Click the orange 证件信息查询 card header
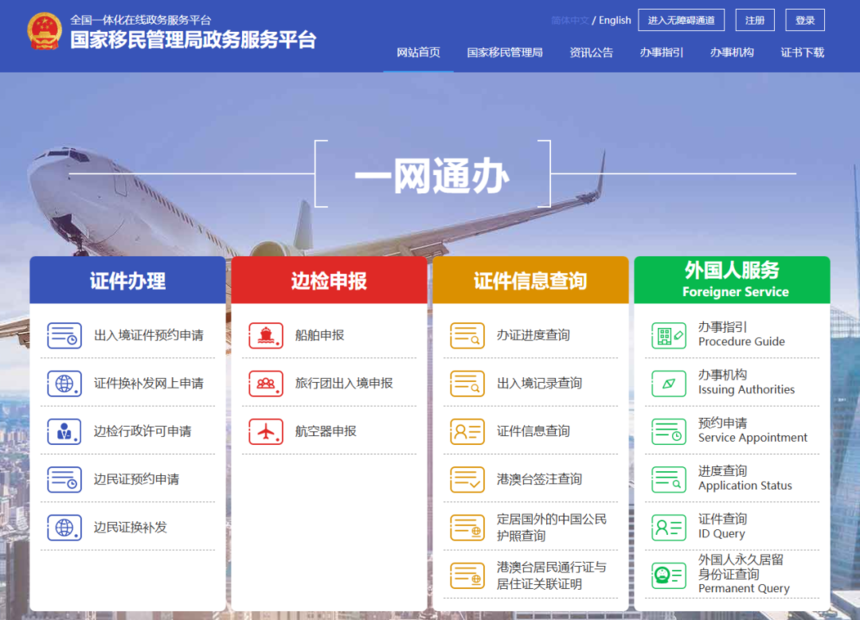 [x=530, y=280]
